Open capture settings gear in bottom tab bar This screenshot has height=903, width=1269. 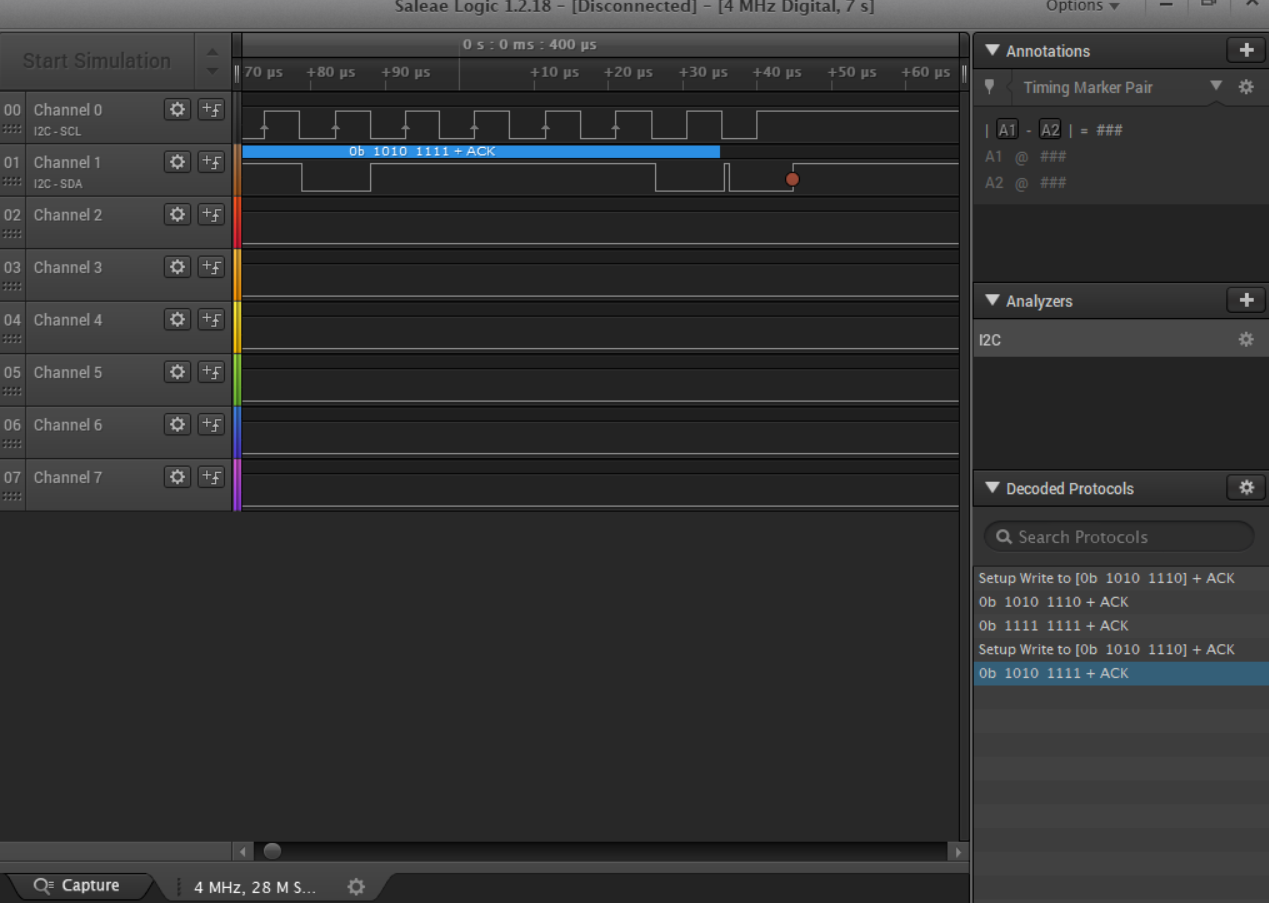pos(356,887)
